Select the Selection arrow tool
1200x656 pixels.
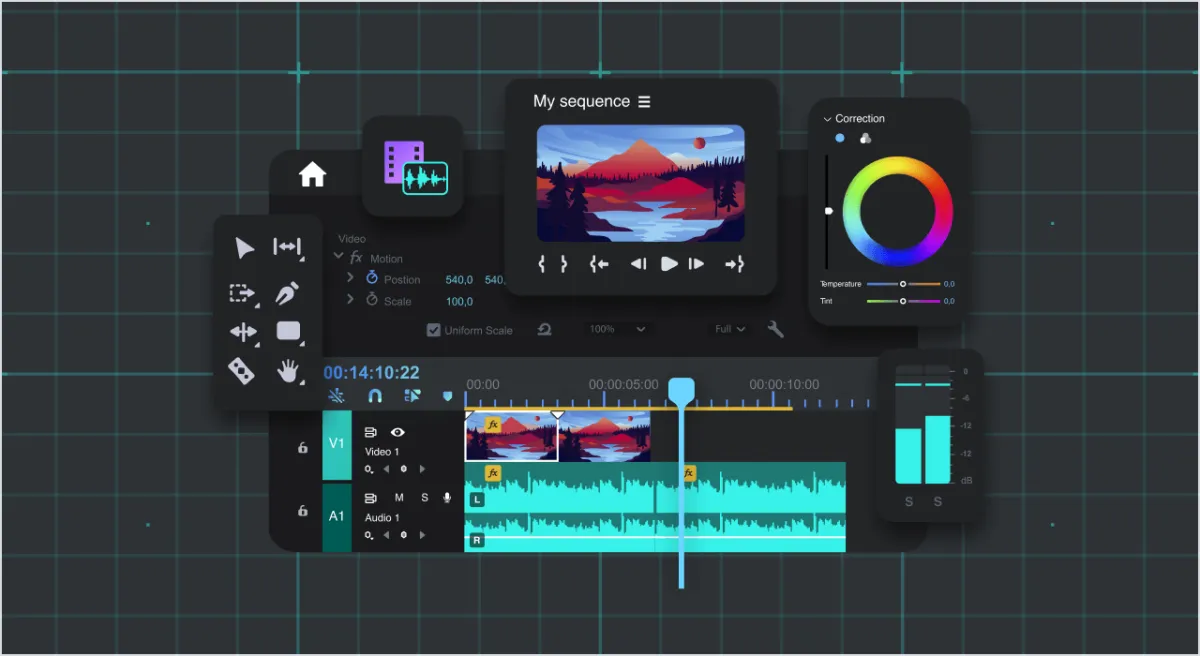pos(244,248)
